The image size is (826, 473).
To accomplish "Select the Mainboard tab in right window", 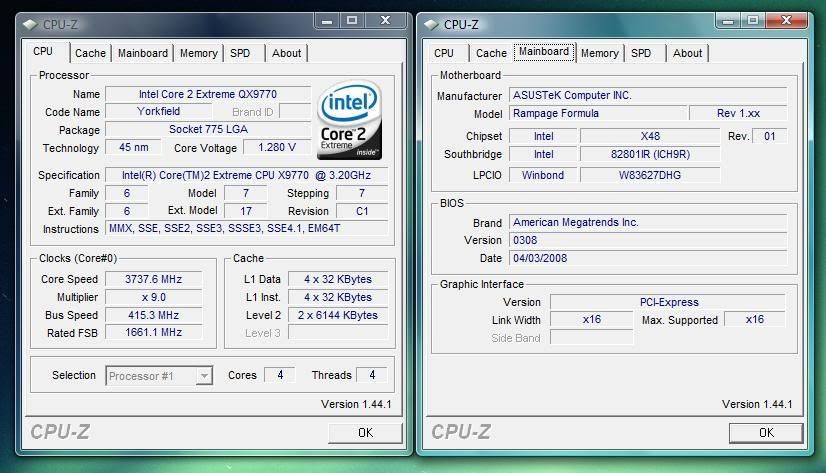I will pos(544,52).
